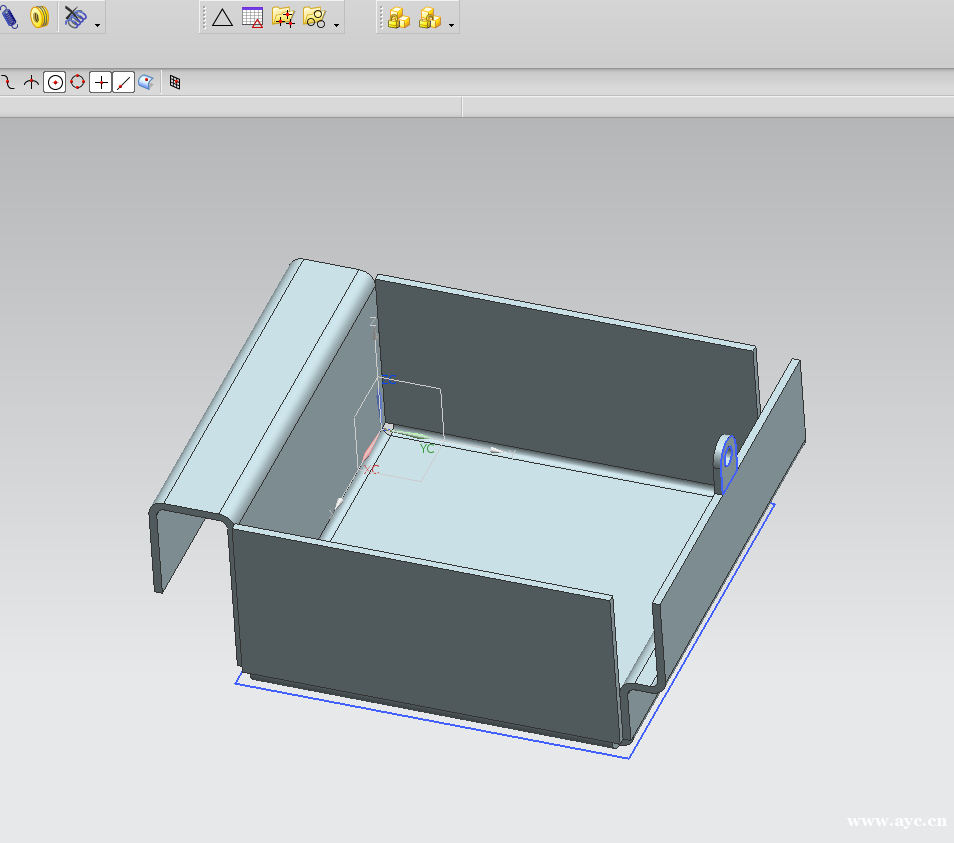Toggle the arc center snap point
The width and height of the screenshot is (954, 843).
[x=54, y=83]
